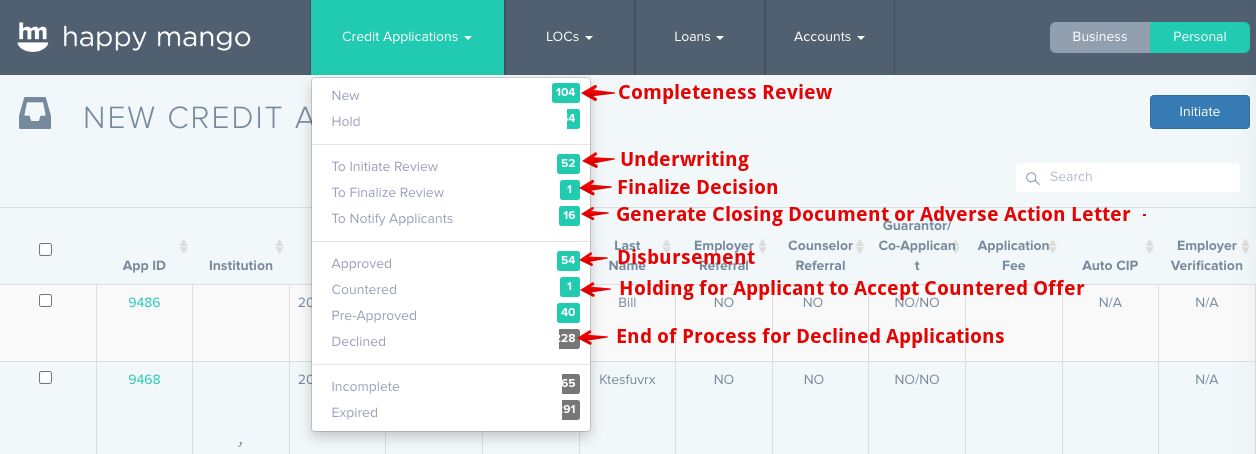
Task: Sort by App ID column arrows
Action: pos(183,247)
